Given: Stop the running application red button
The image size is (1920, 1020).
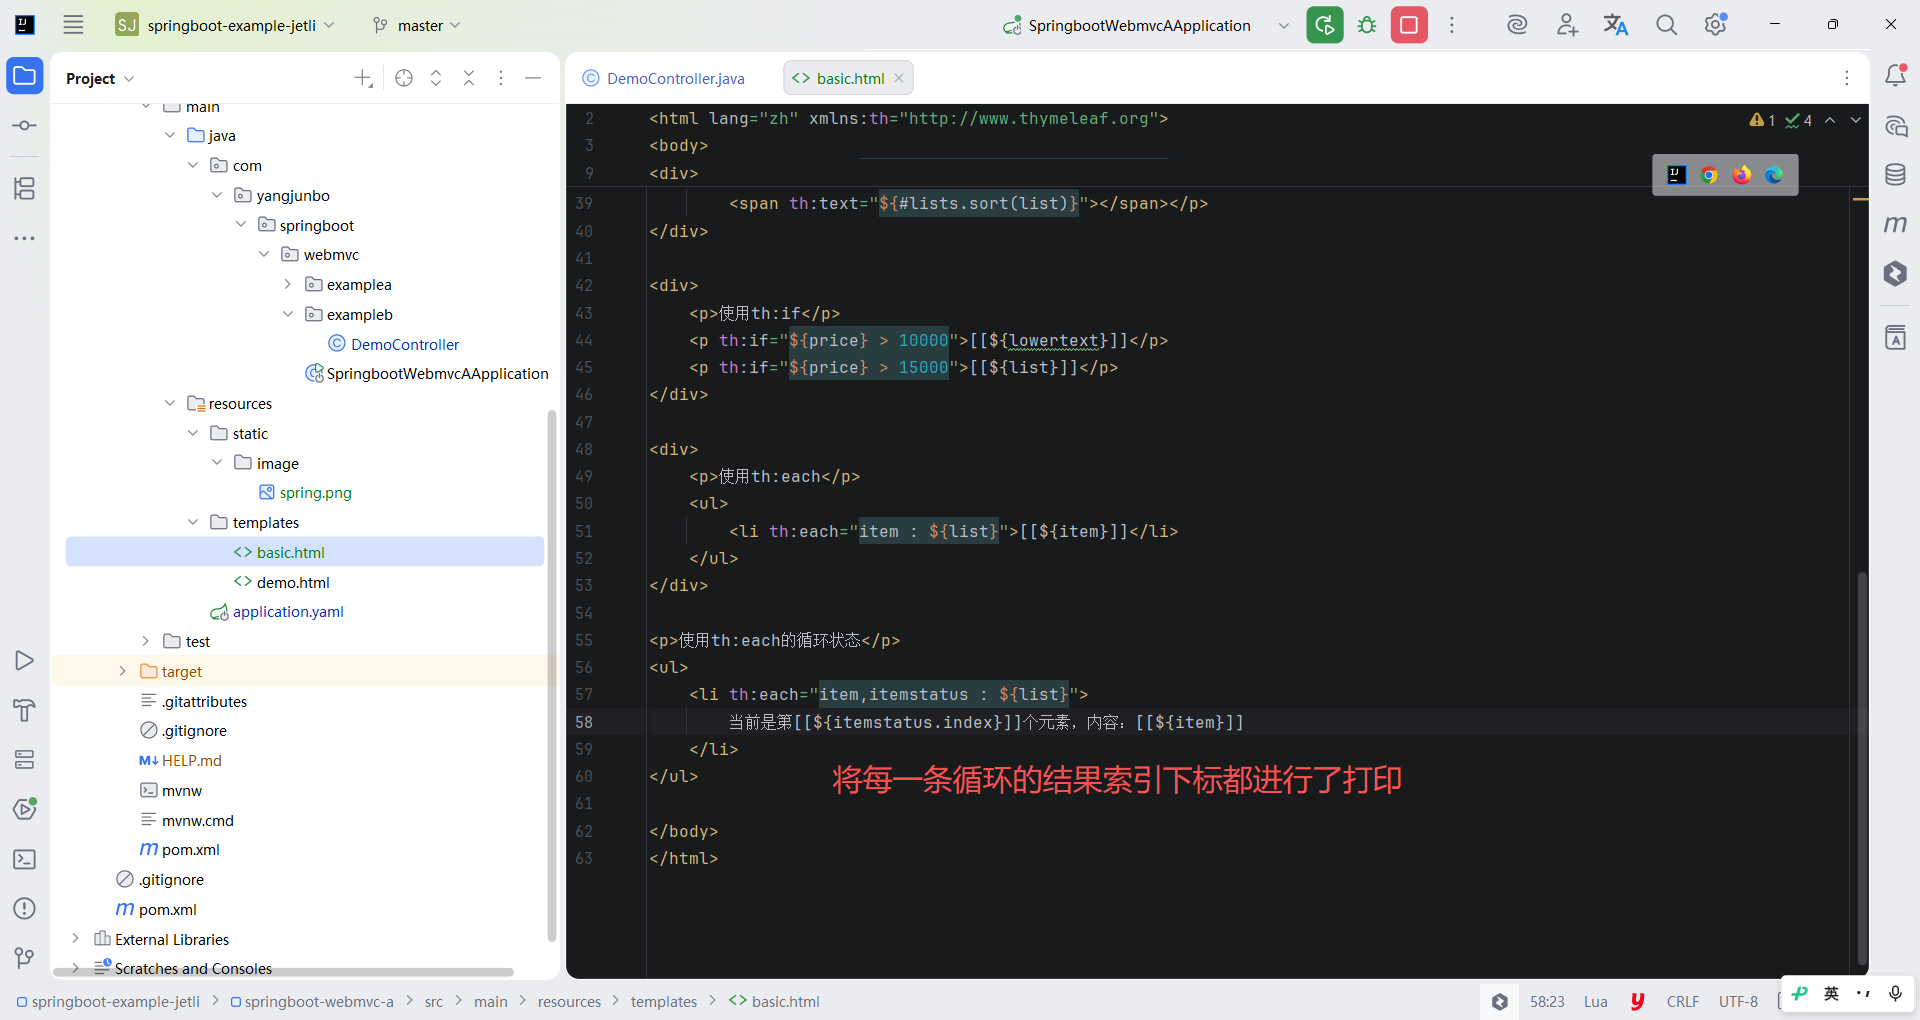Looking at the screenshot, I should (1409, 25).
